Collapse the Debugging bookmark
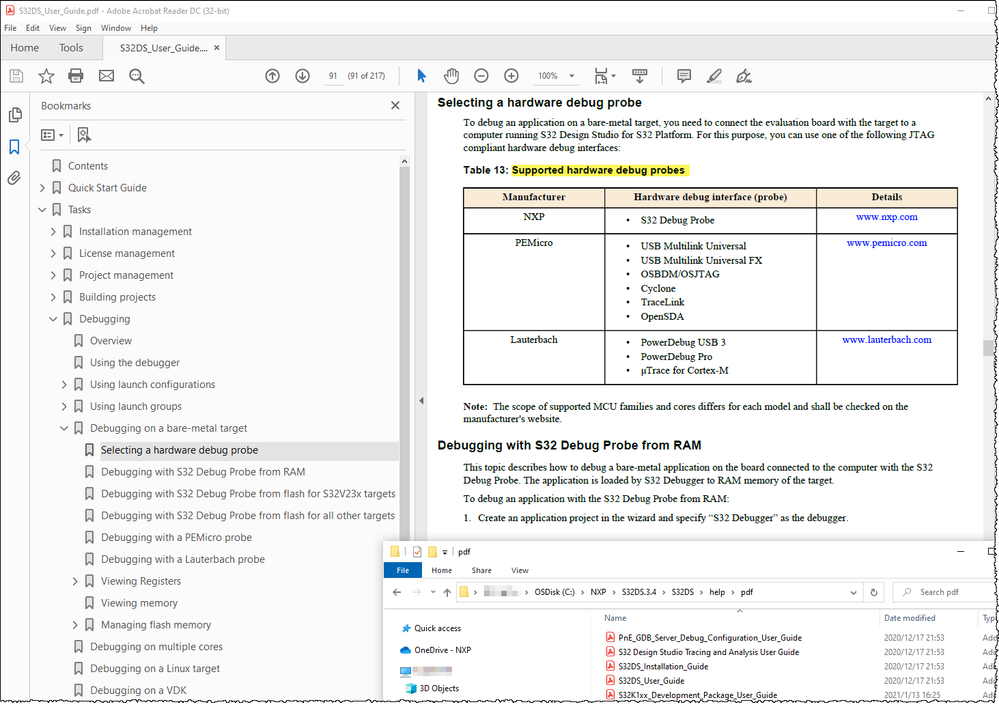Viewport: 999px width, 705px height. [53, 319]
